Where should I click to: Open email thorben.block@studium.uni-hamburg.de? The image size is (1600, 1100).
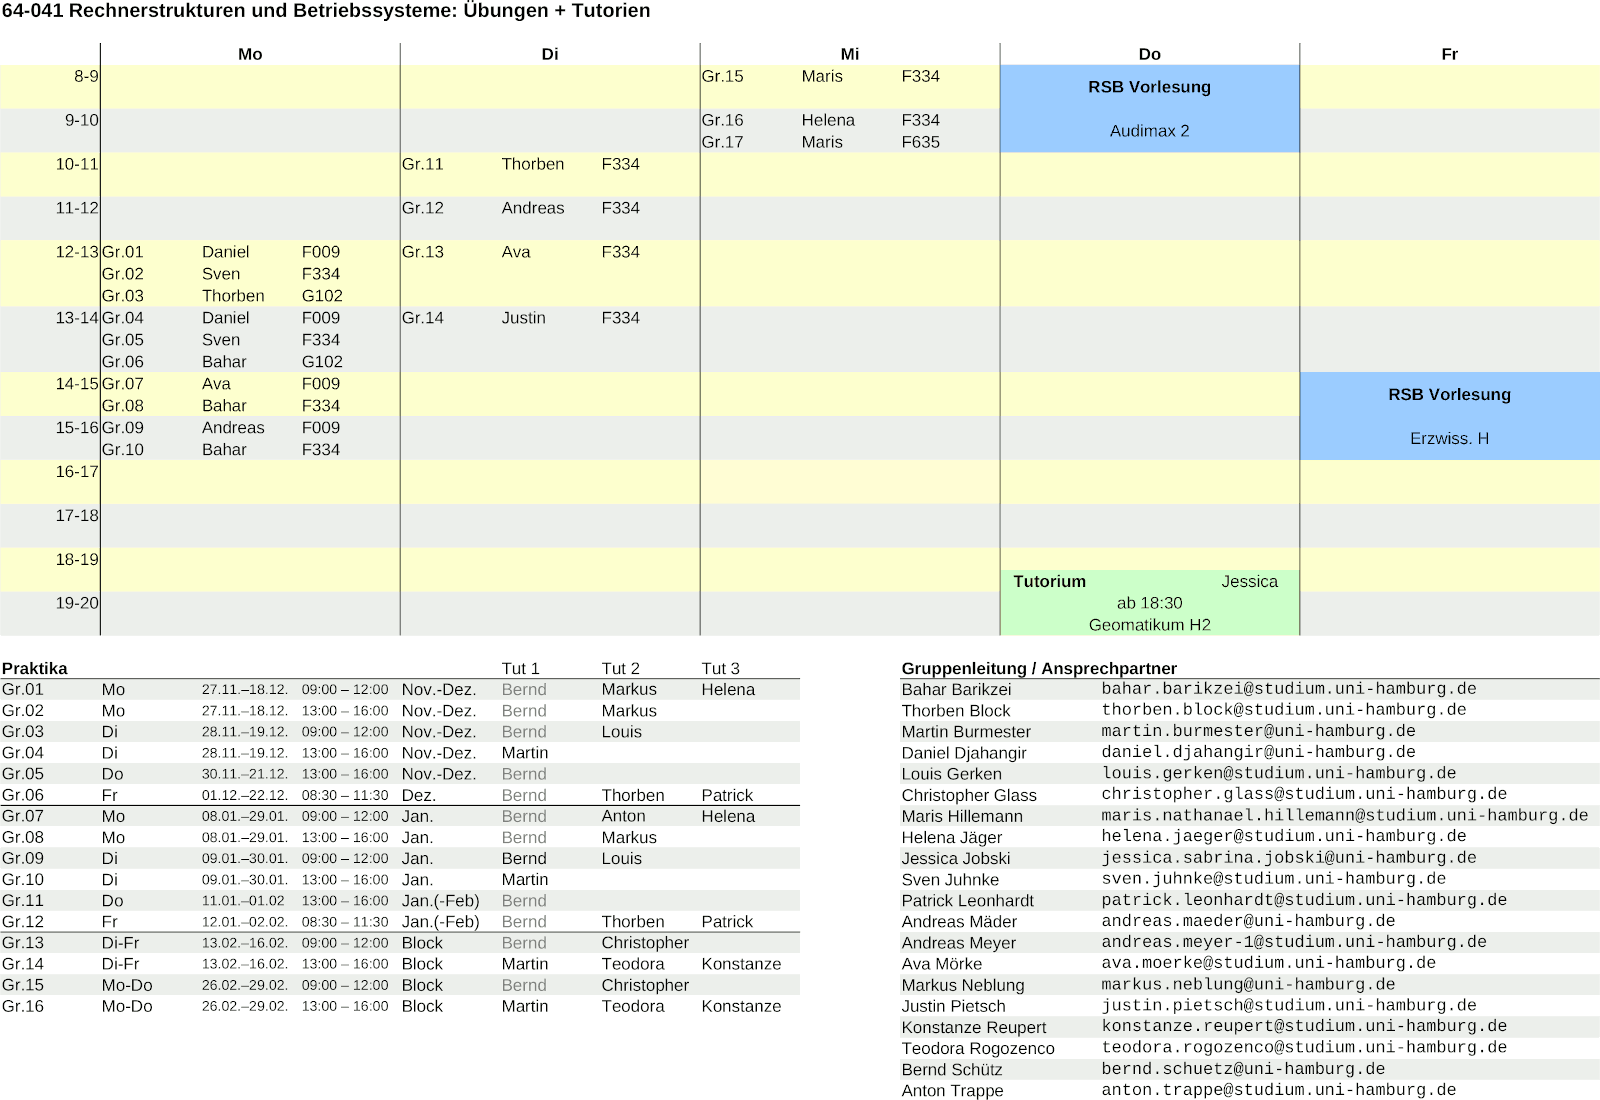tap(1284, 710)
